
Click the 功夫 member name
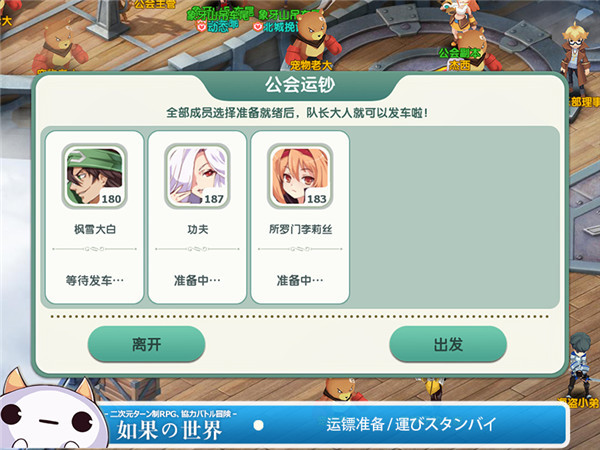coord(197,229)
